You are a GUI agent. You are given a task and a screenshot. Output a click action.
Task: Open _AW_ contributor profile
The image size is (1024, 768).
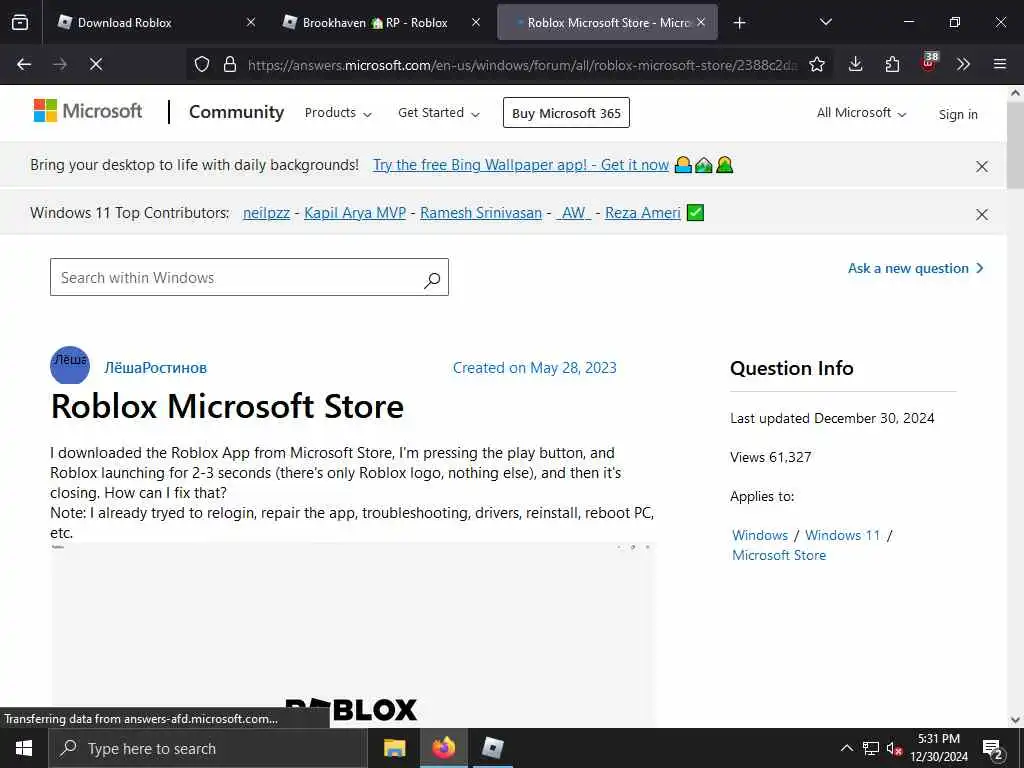click(x=573, y=213)
